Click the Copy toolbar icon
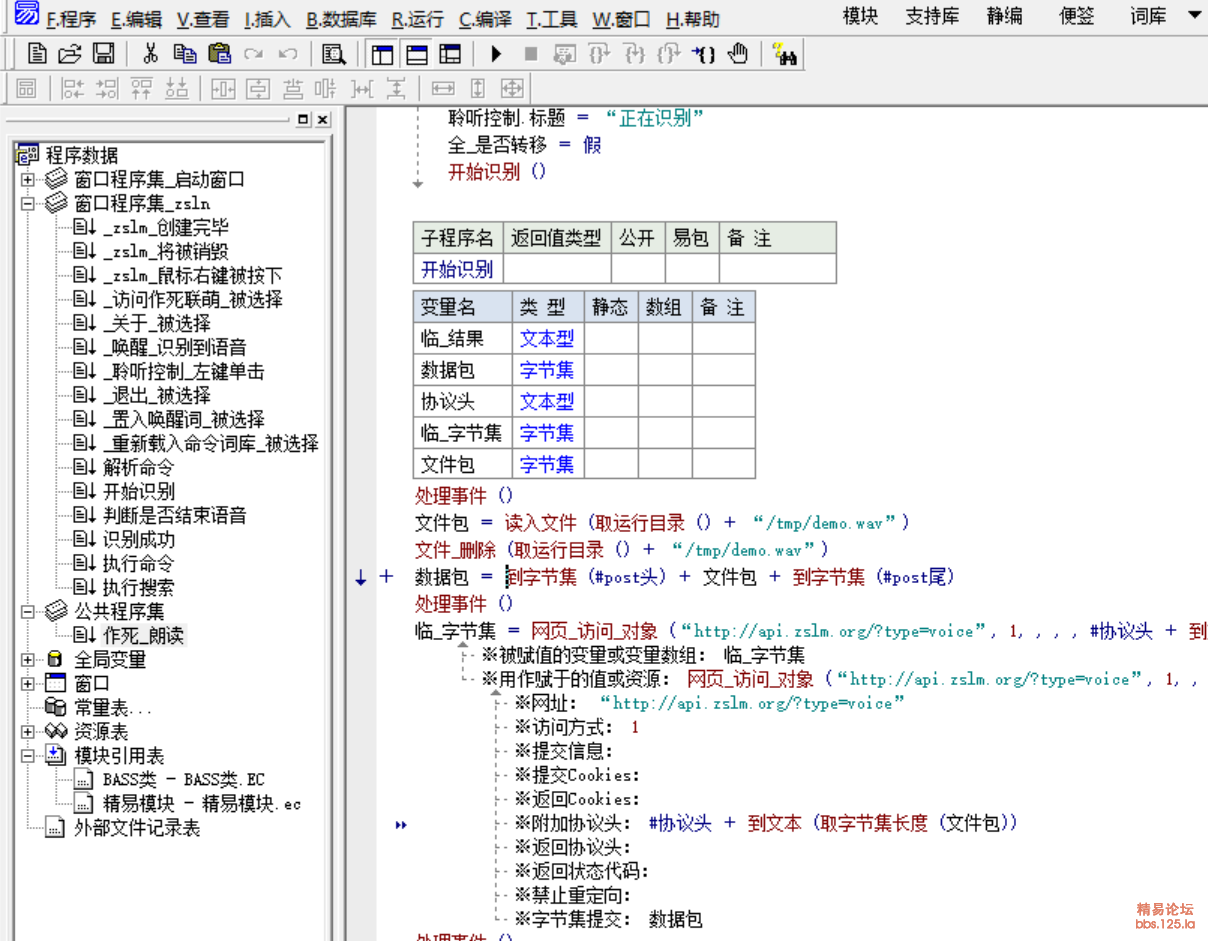 184,54
